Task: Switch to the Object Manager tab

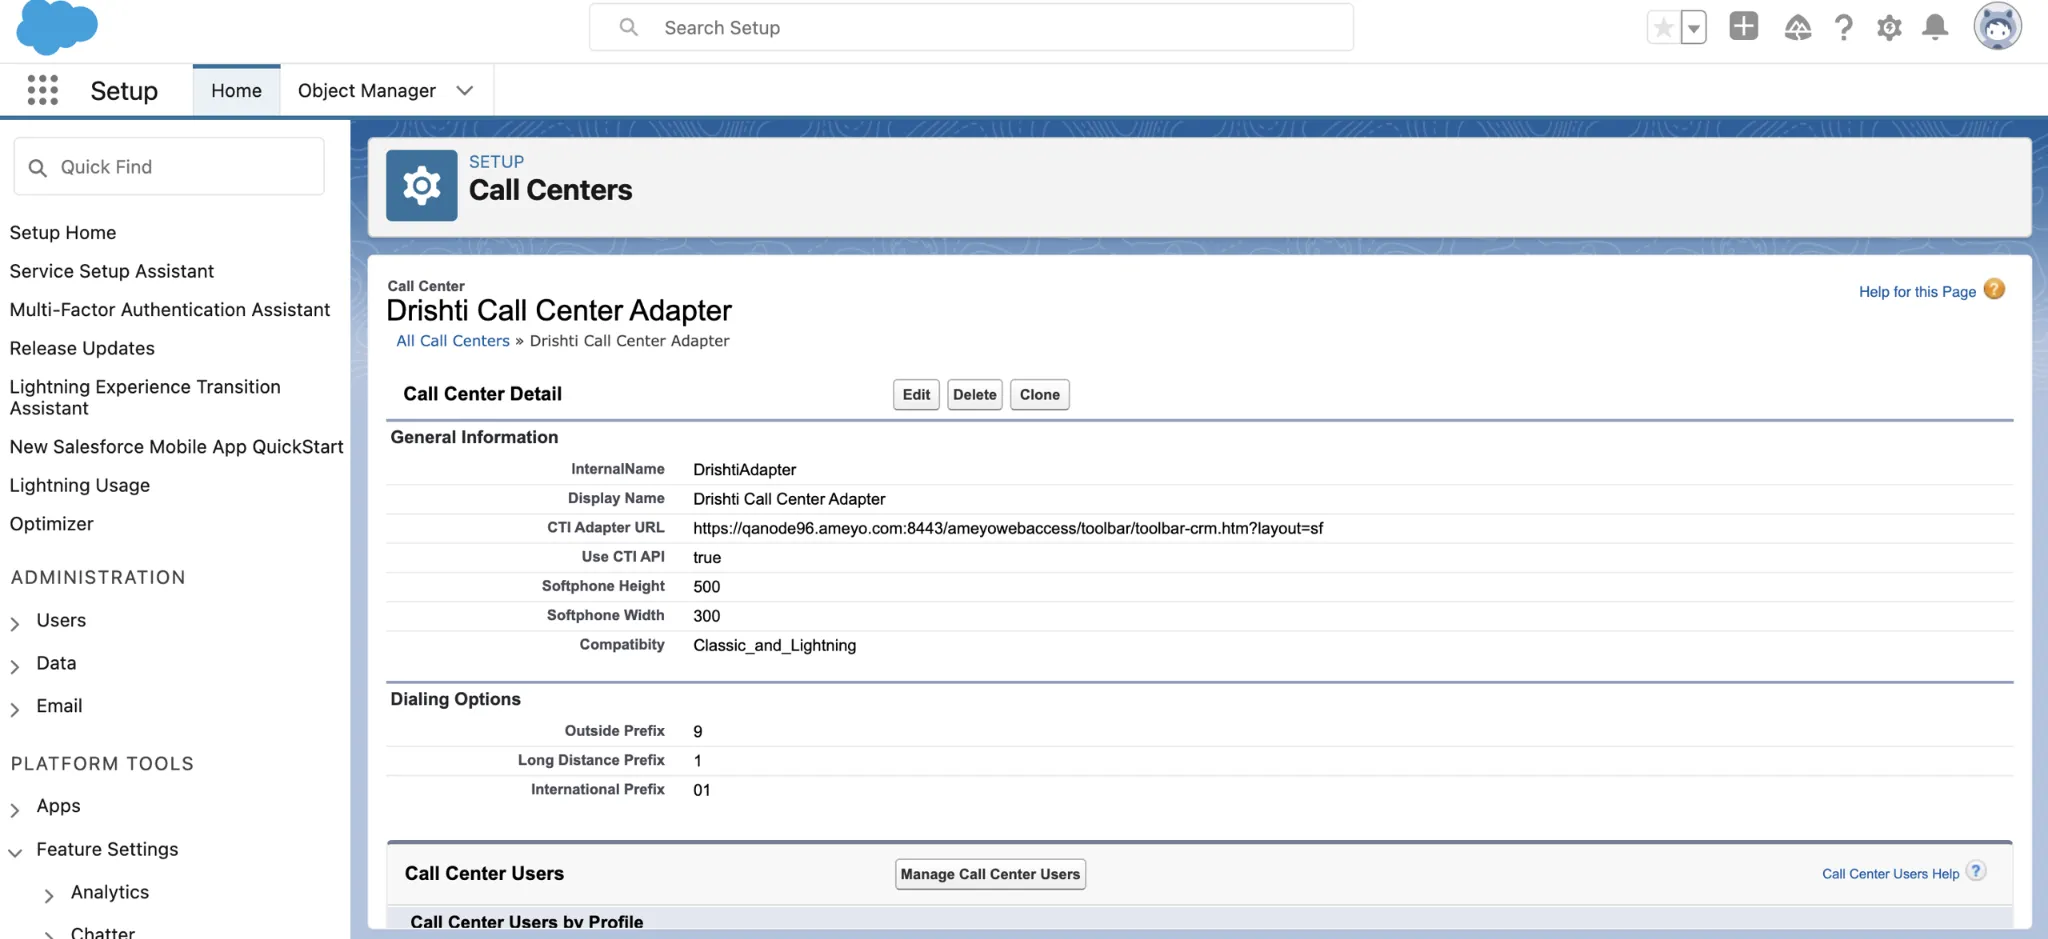Action: click(366, 91)
